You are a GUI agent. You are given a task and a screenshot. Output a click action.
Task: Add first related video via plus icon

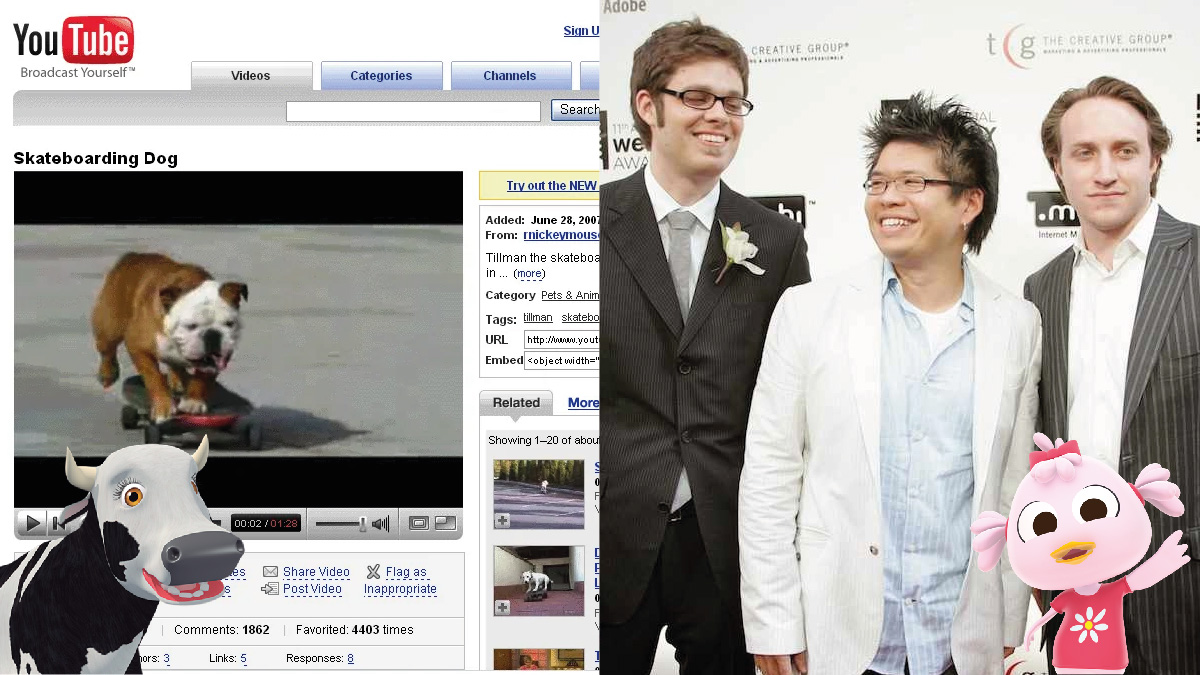coord(502,520)
